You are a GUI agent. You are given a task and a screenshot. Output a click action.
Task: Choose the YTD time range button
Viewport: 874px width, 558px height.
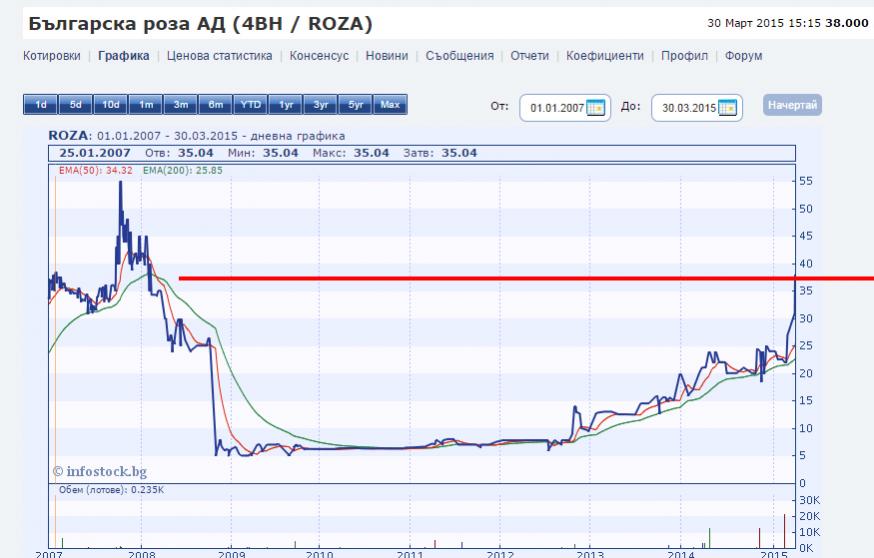[x=250, y=104]
